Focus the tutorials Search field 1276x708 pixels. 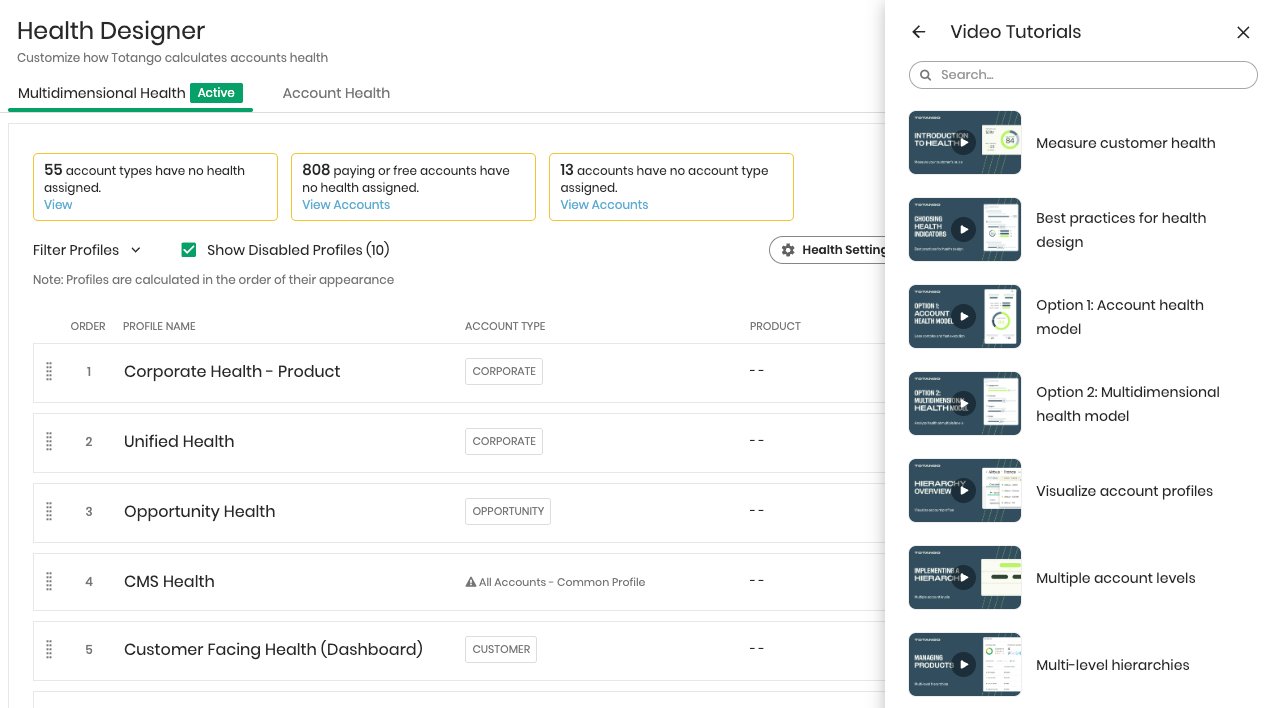pyautogui.click(x=1083, y=75)
